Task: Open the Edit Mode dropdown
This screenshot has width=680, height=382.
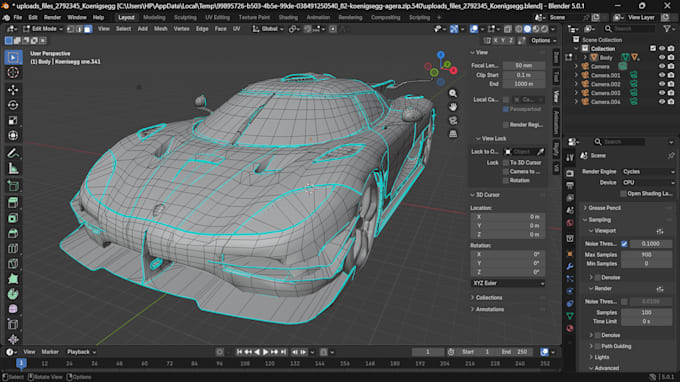Action: pyautogui.click(x=42, y=29)
